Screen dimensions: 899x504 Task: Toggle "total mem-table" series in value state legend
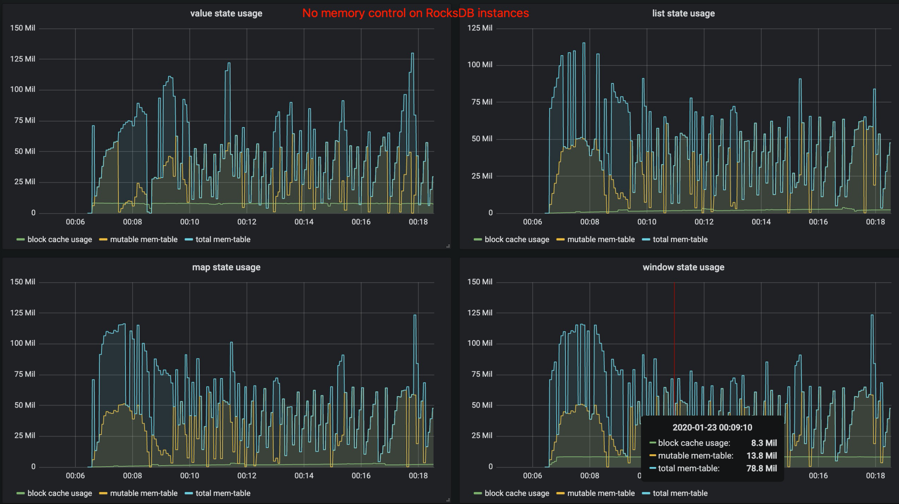pyautogui.click(x=222, y=240)
